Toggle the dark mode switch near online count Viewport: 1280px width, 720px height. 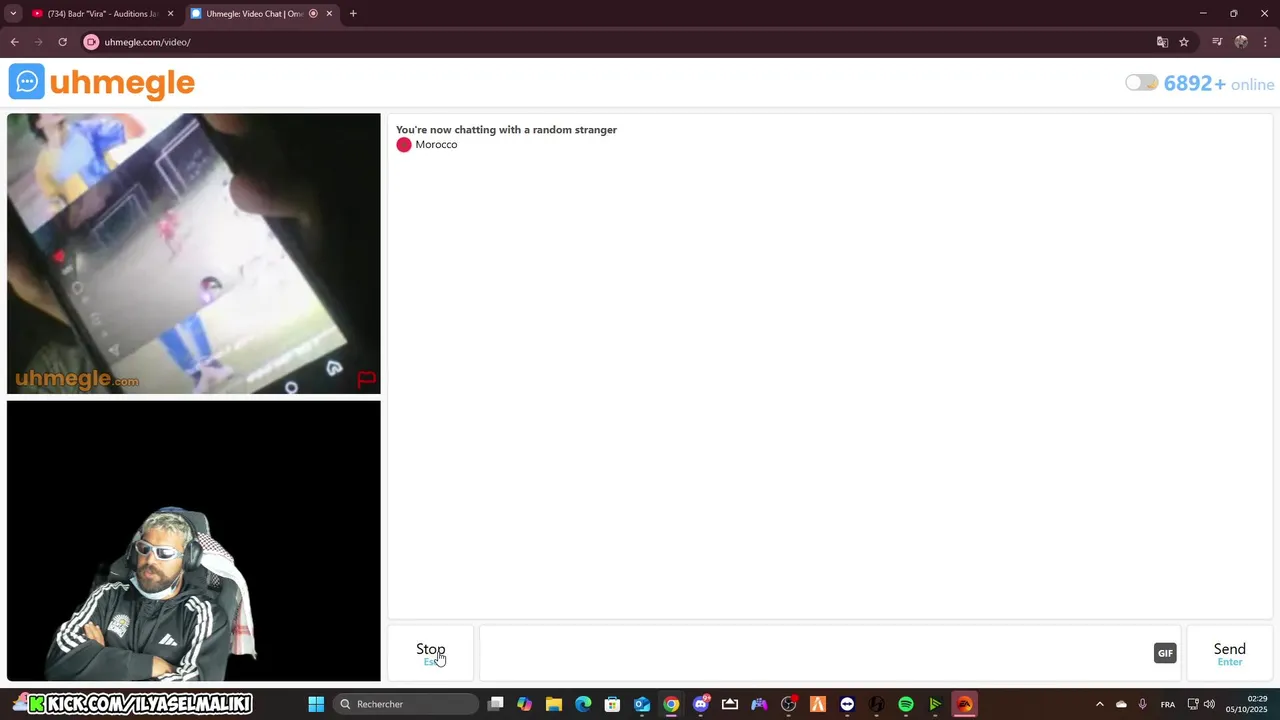pos(1141,83)
